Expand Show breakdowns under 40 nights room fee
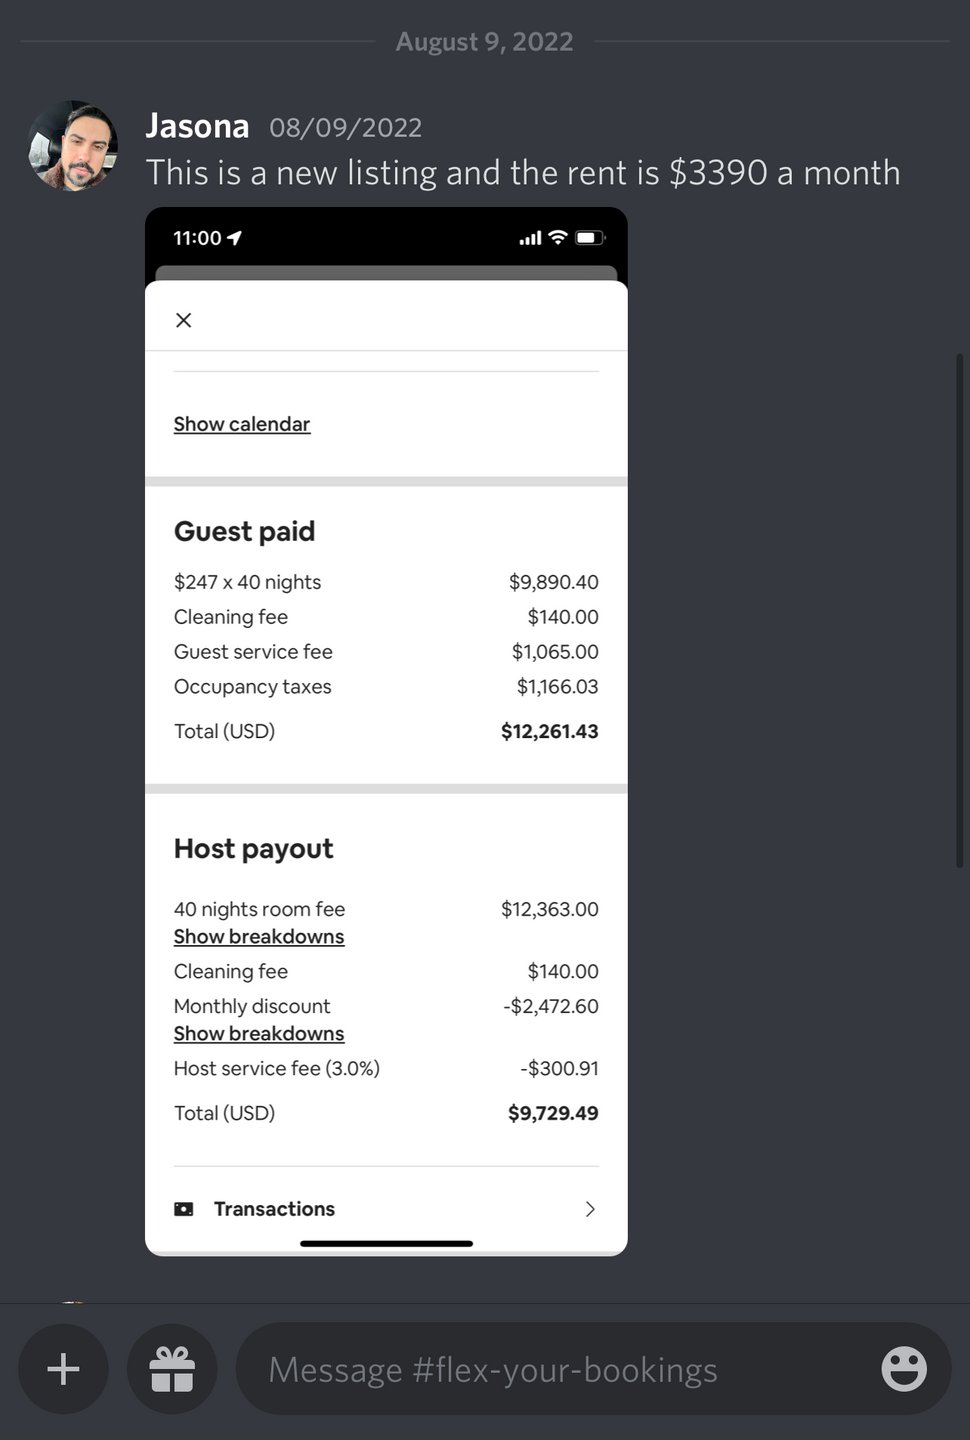Screen dimensions: 970x1440 [259, 937]
